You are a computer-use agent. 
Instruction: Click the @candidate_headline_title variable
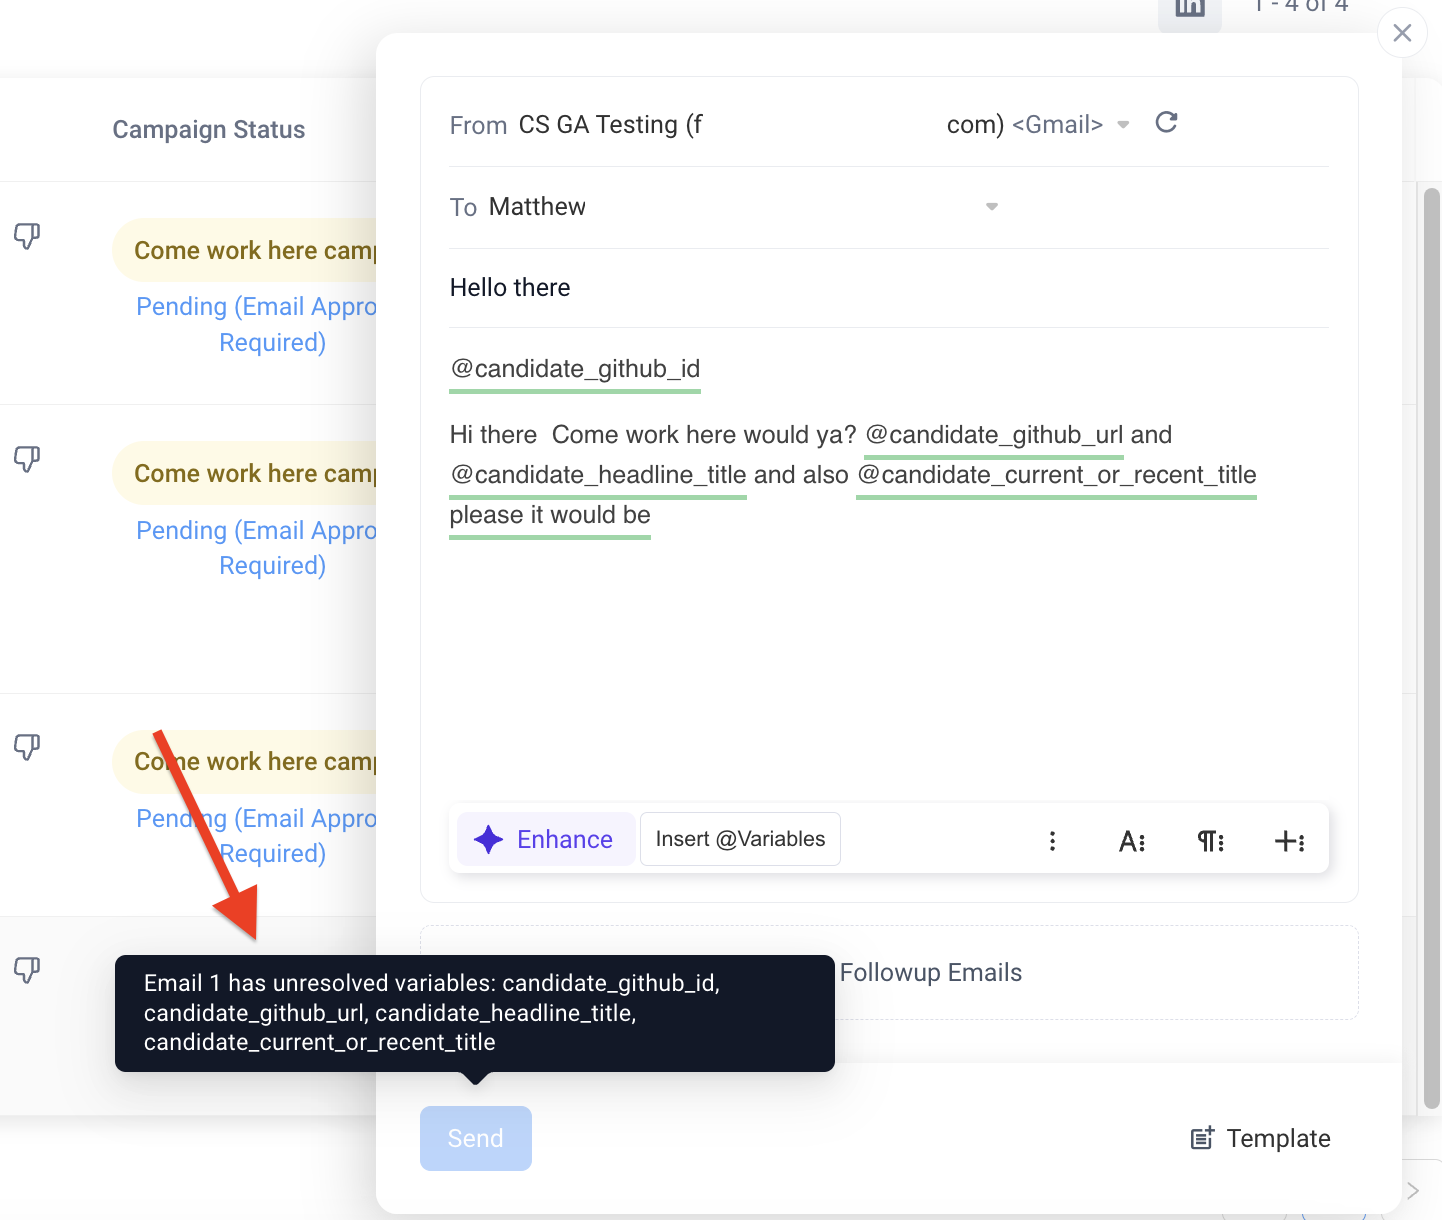pyautogui.click(x=598, y=475)
